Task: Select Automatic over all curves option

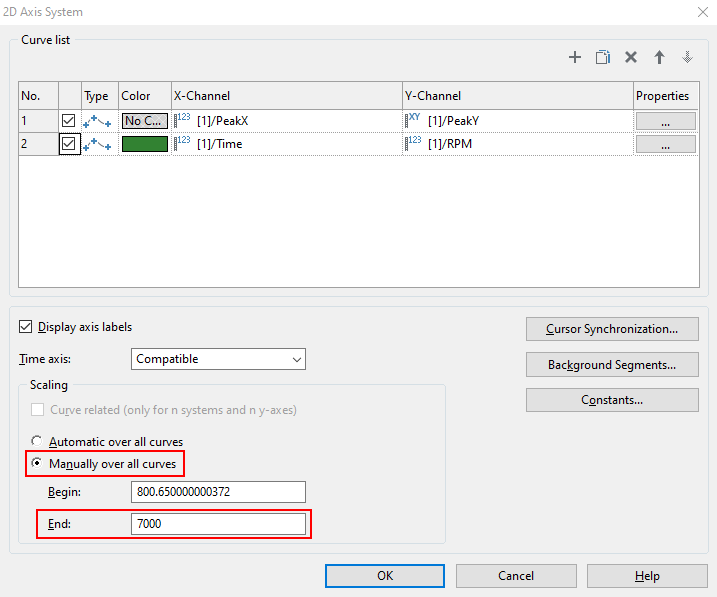Action: click(38, 441)
